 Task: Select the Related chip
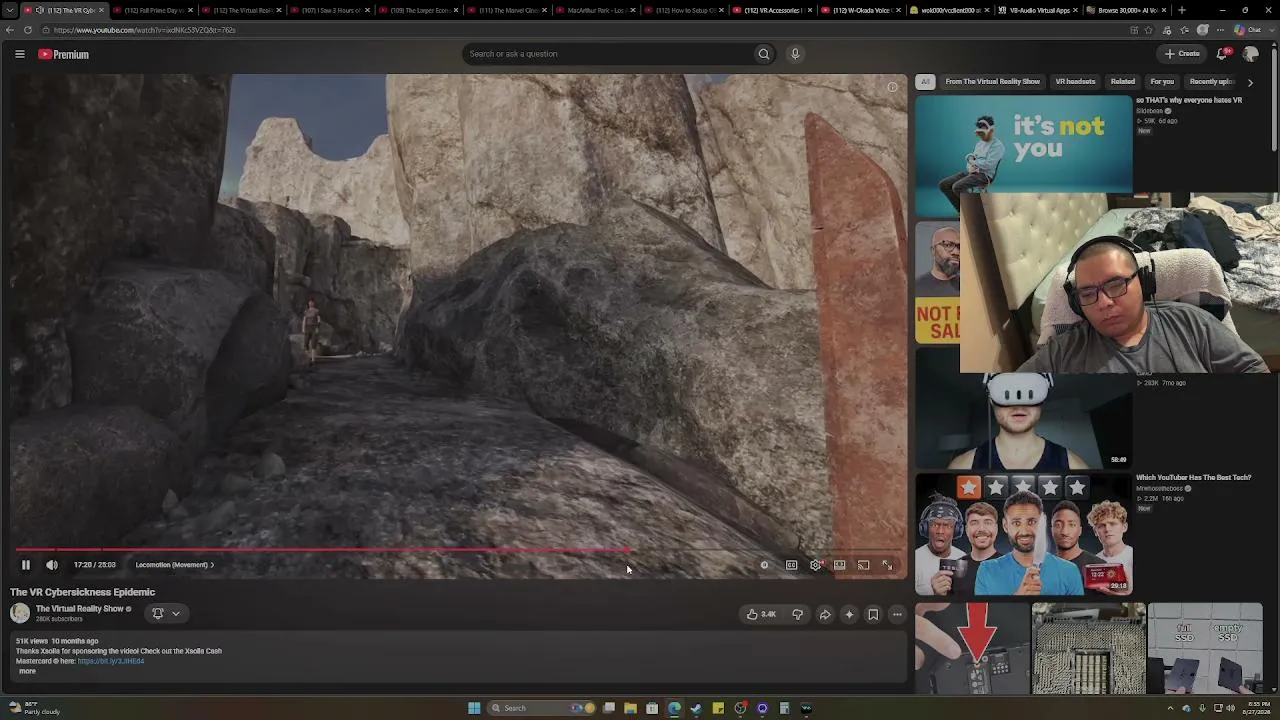(x=1123, y=82)
